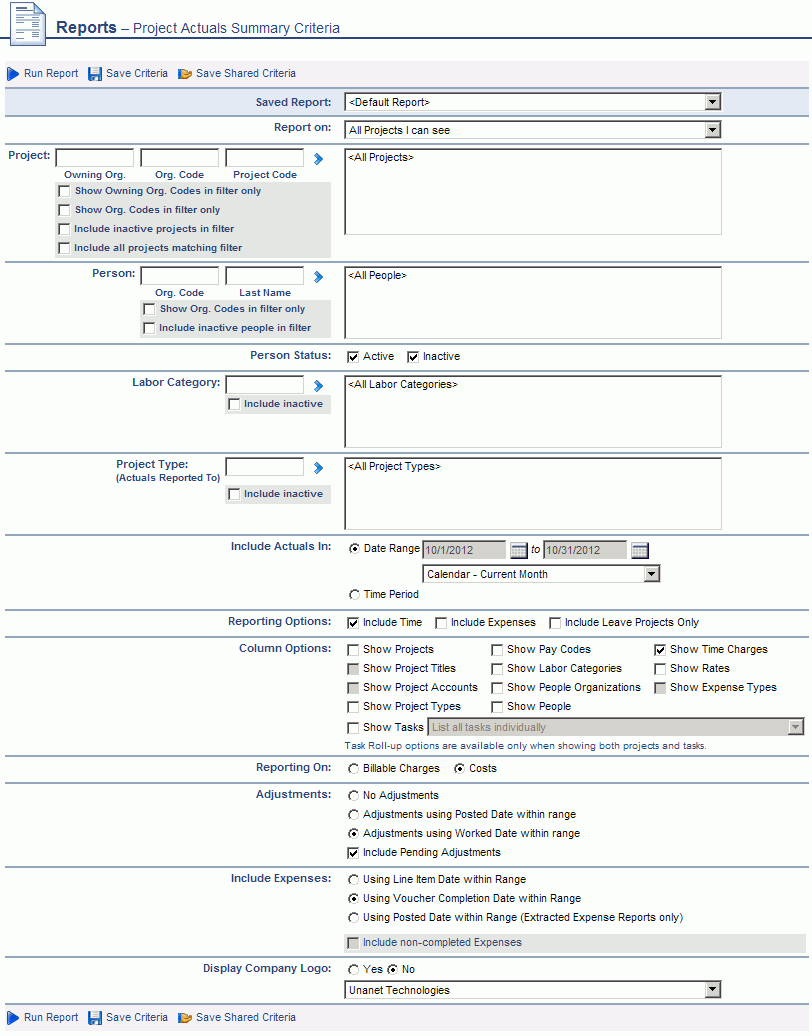812x1036 pixels.
Task: Uncheck the Inactive person status checkbox
Action: (413, 357)
